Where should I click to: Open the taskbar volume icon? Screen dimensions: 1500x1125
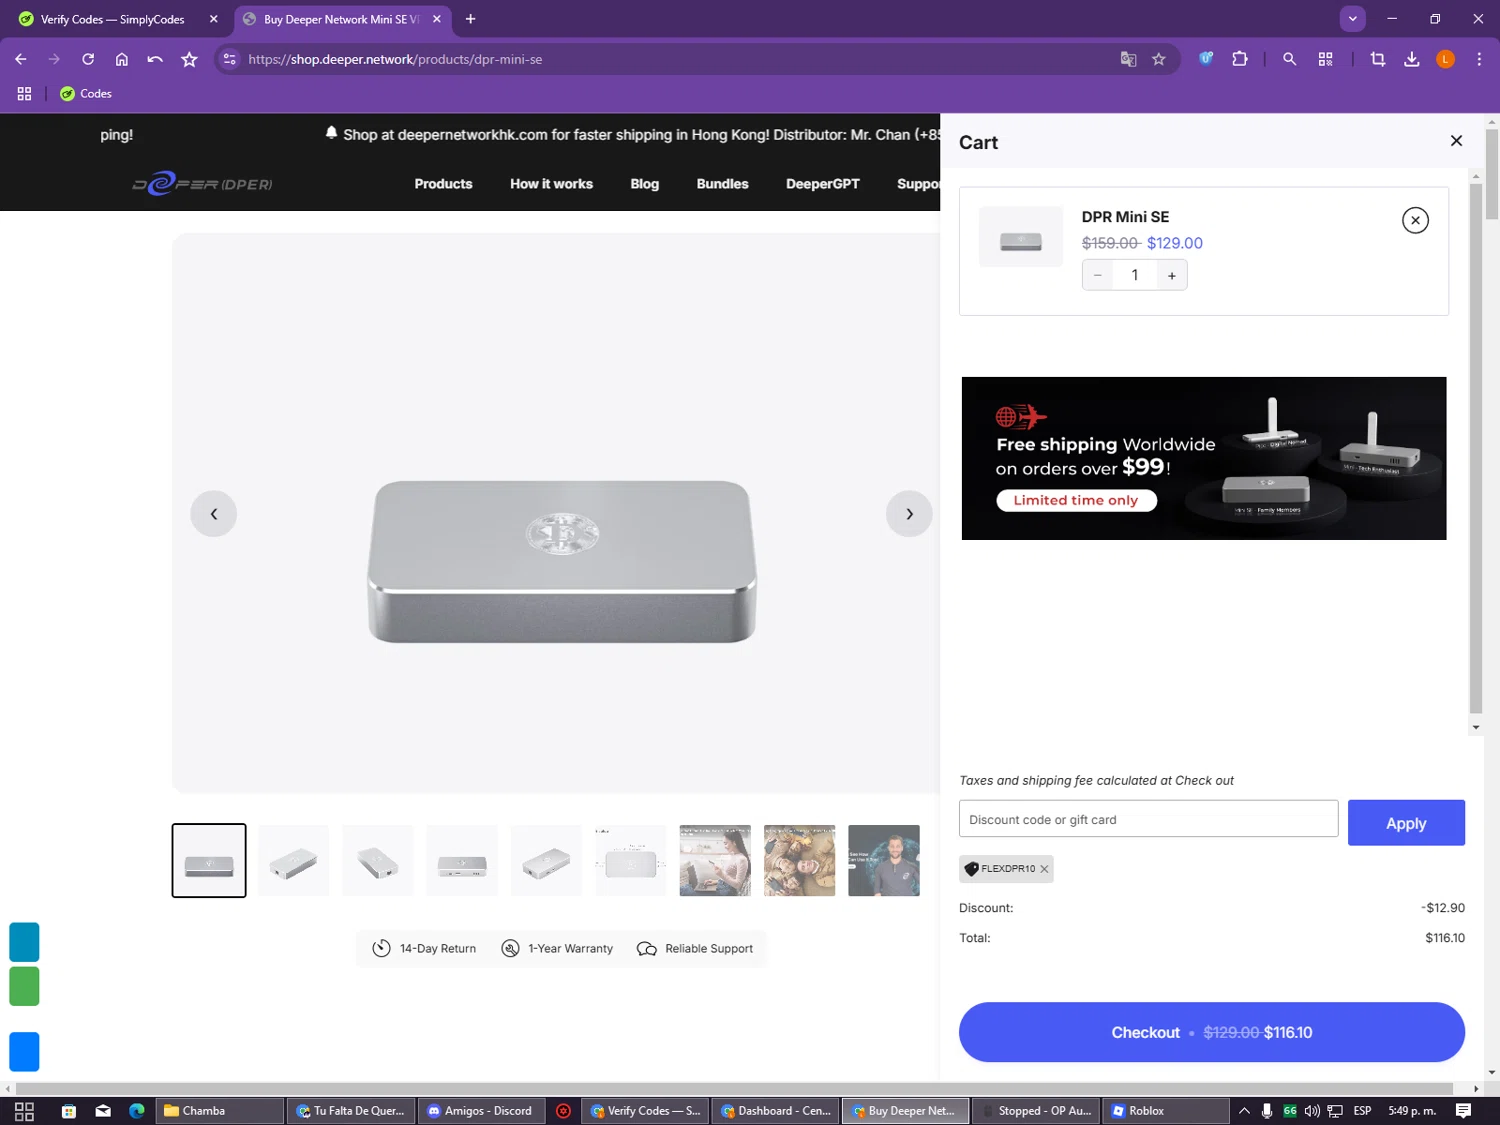(1312, 1111)
